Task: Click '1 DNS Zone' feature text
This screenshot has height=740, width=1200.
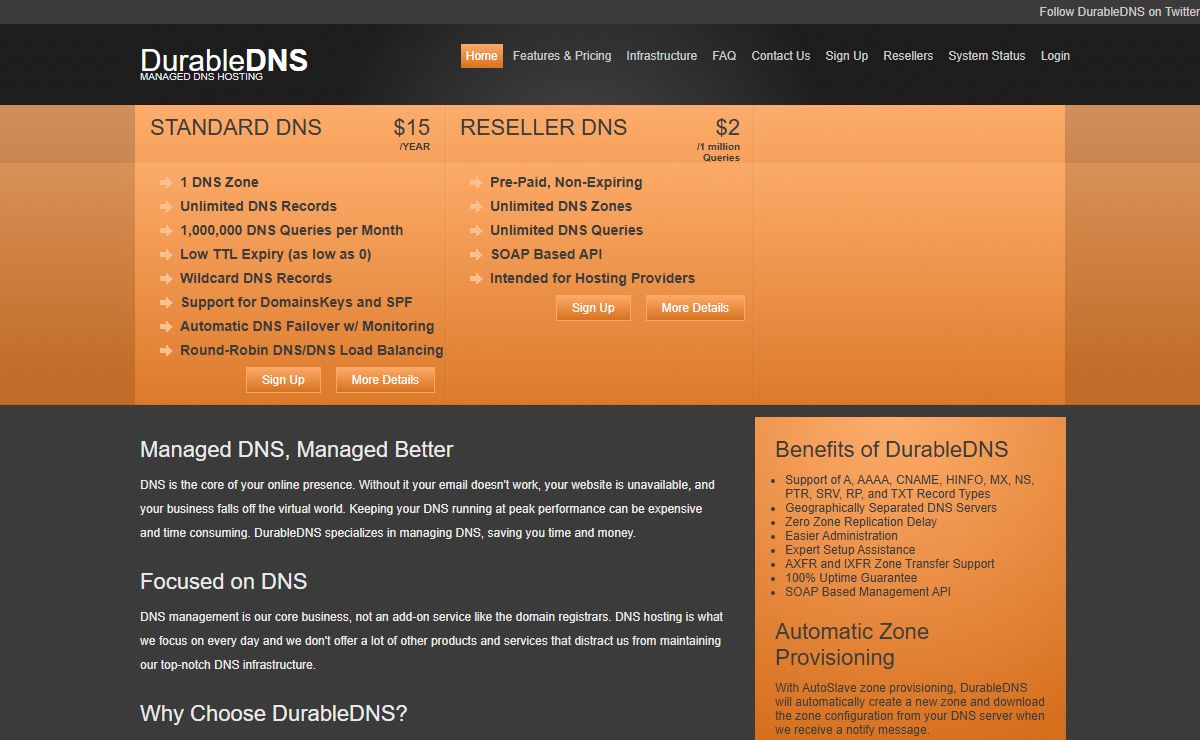Action: click(x=219, y=182)
